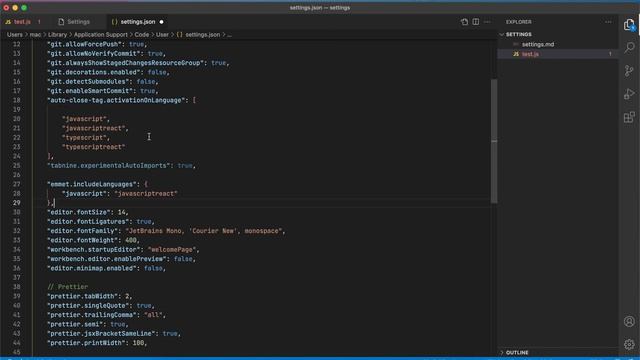
Task: Click "prettier.tabWidth" key text
Action: pos(83,296)
